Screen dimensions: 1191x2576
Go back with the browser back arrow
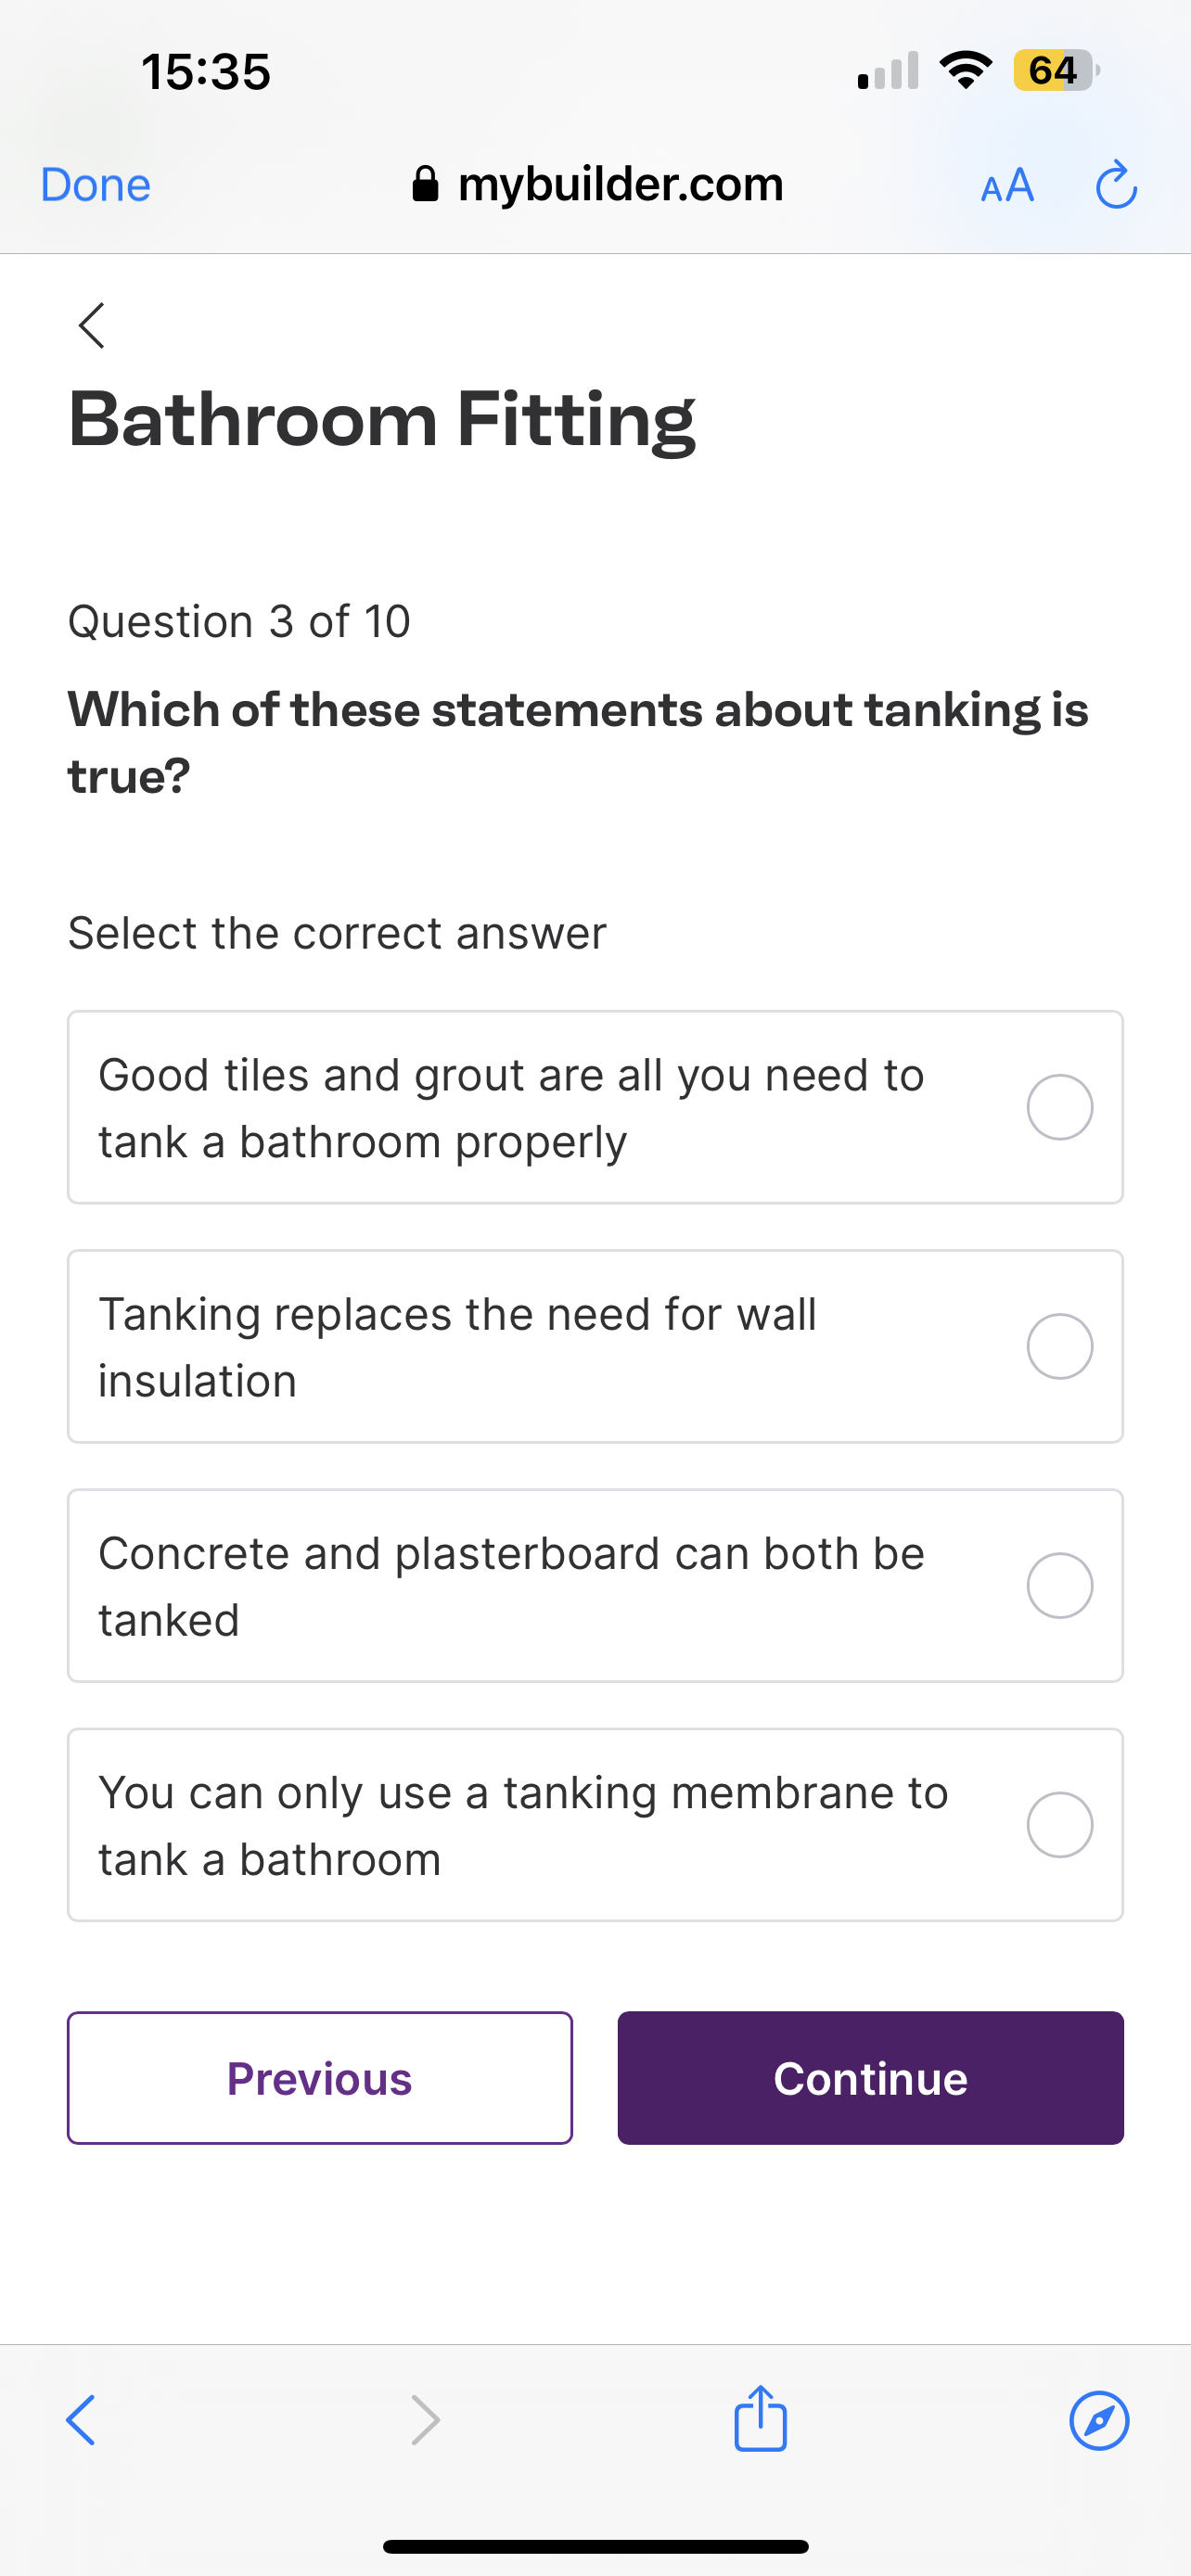pos(81,2420)
